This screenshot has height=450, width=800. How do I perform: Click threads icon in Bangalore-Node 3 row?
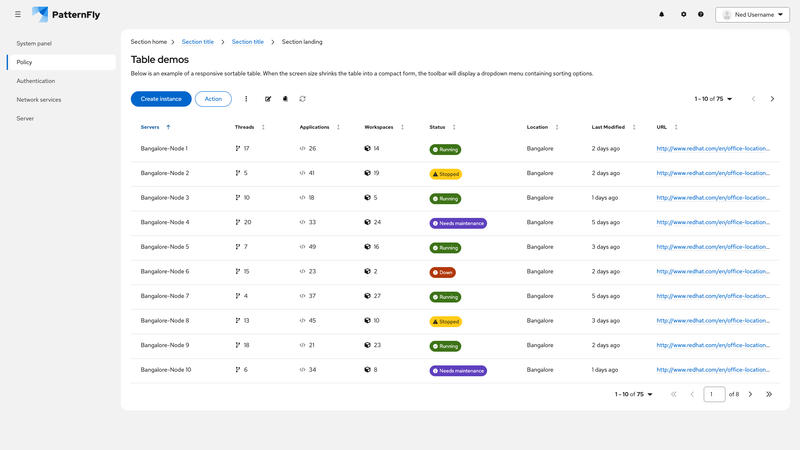(238, 198)
